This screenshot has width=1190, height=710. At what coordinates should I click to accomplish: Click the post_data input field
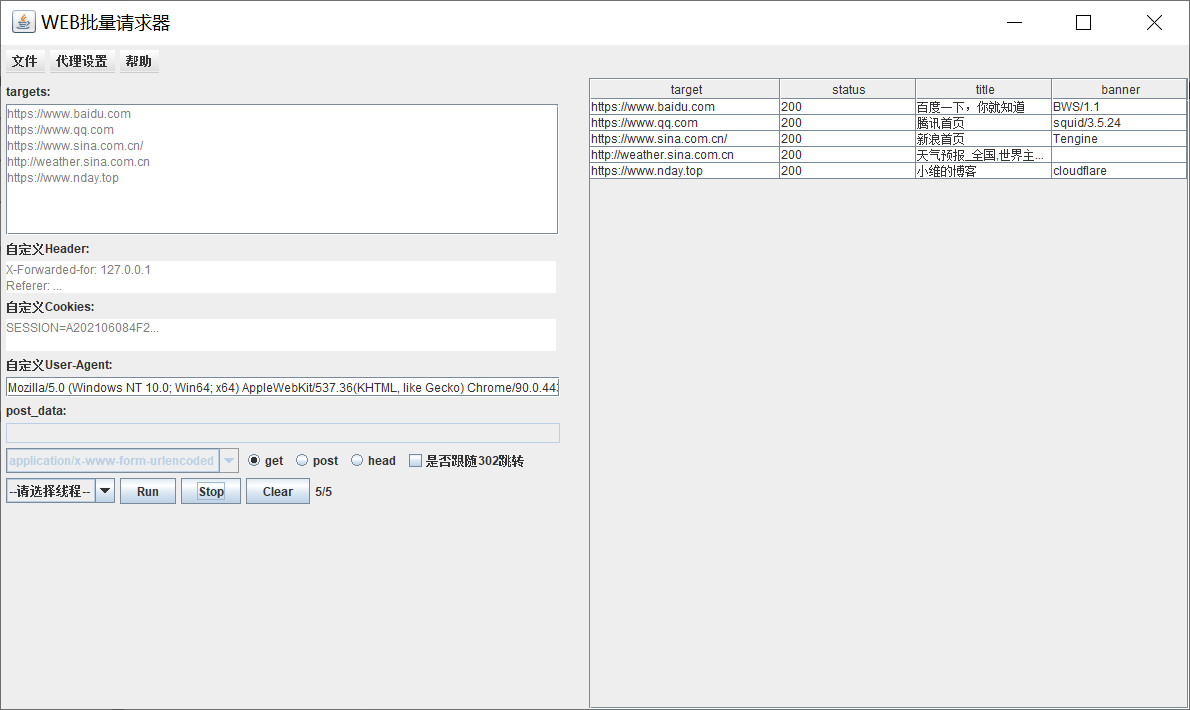point(282,433)
